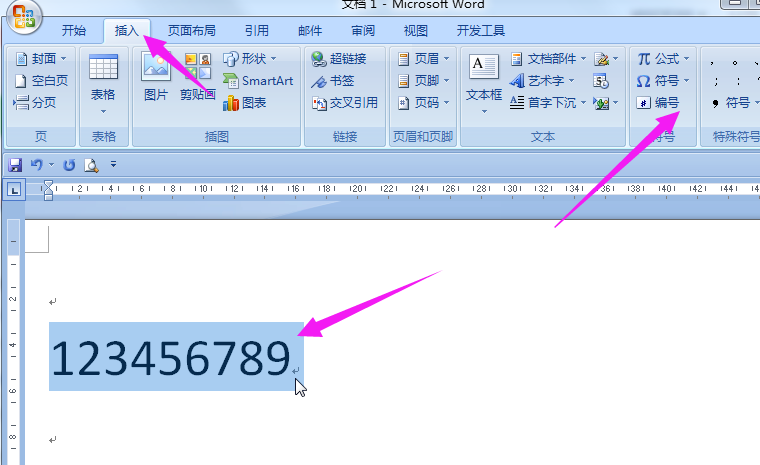The width and height of the screenshot is (760, 465).
Task: Insert a 超链接 hyperlink
Action: (x=338, y=59)
